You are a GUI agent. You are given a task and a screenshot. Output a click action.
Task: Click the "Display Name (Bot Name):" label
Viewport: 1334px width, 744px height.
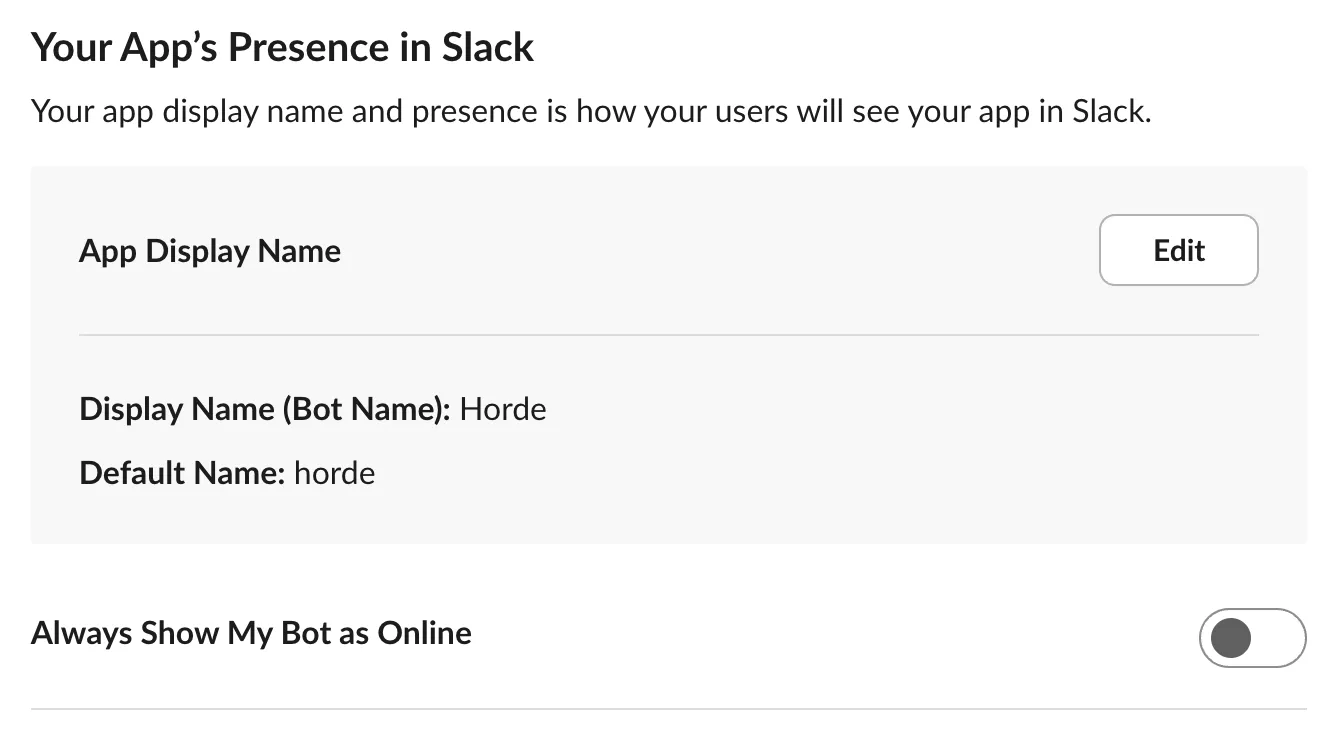[265, 409]
